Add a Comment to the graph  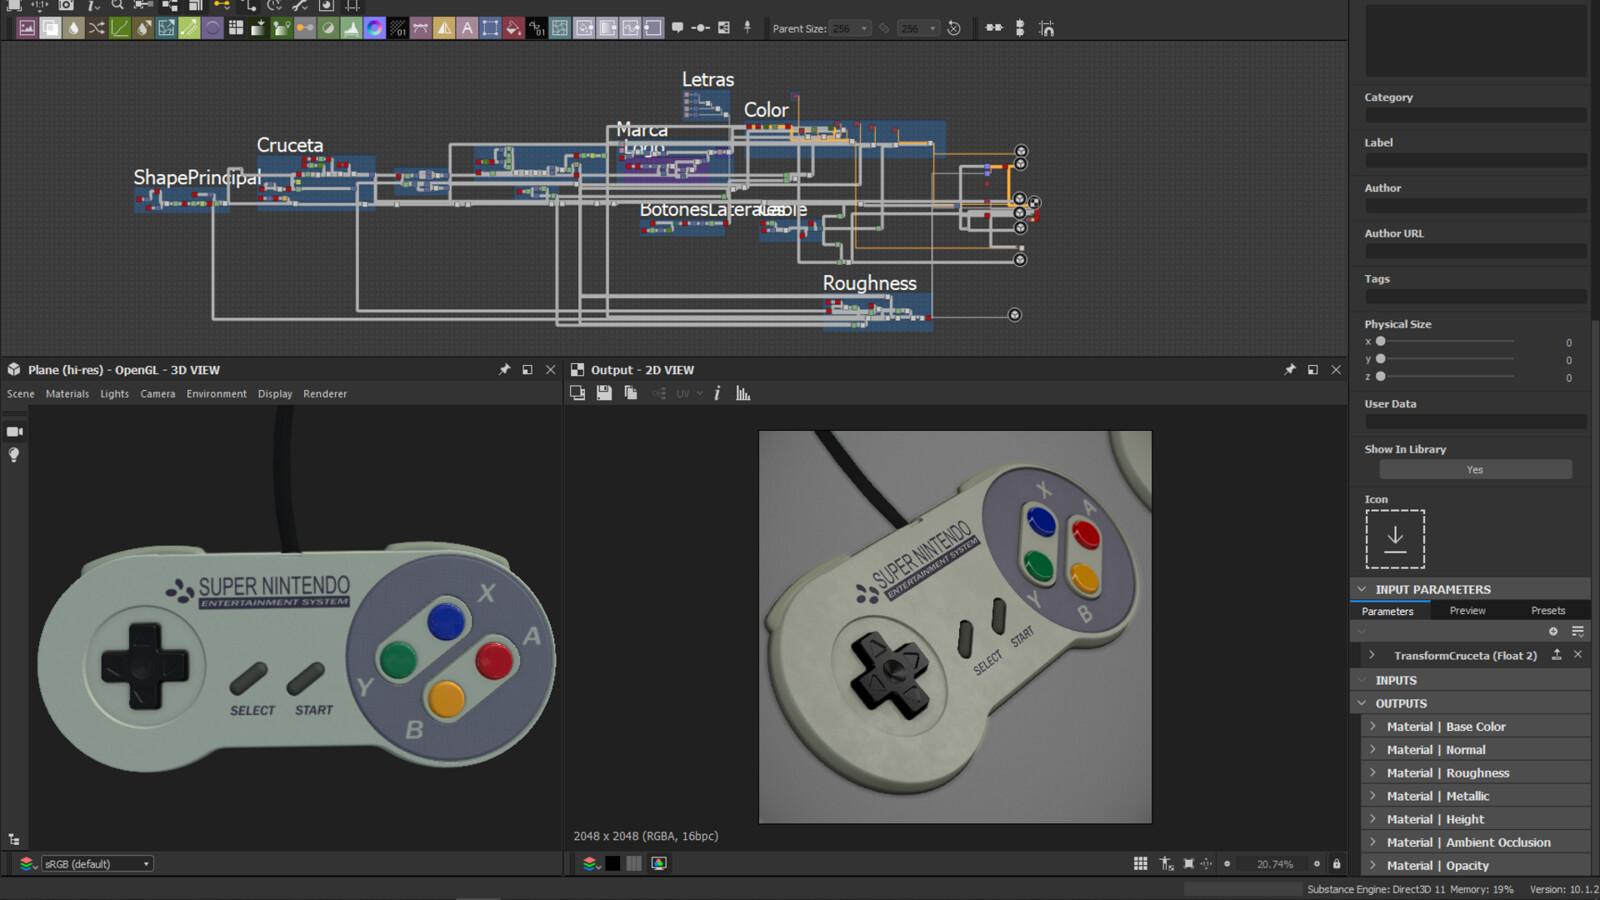pyautogui.click(x=677, y=28)
